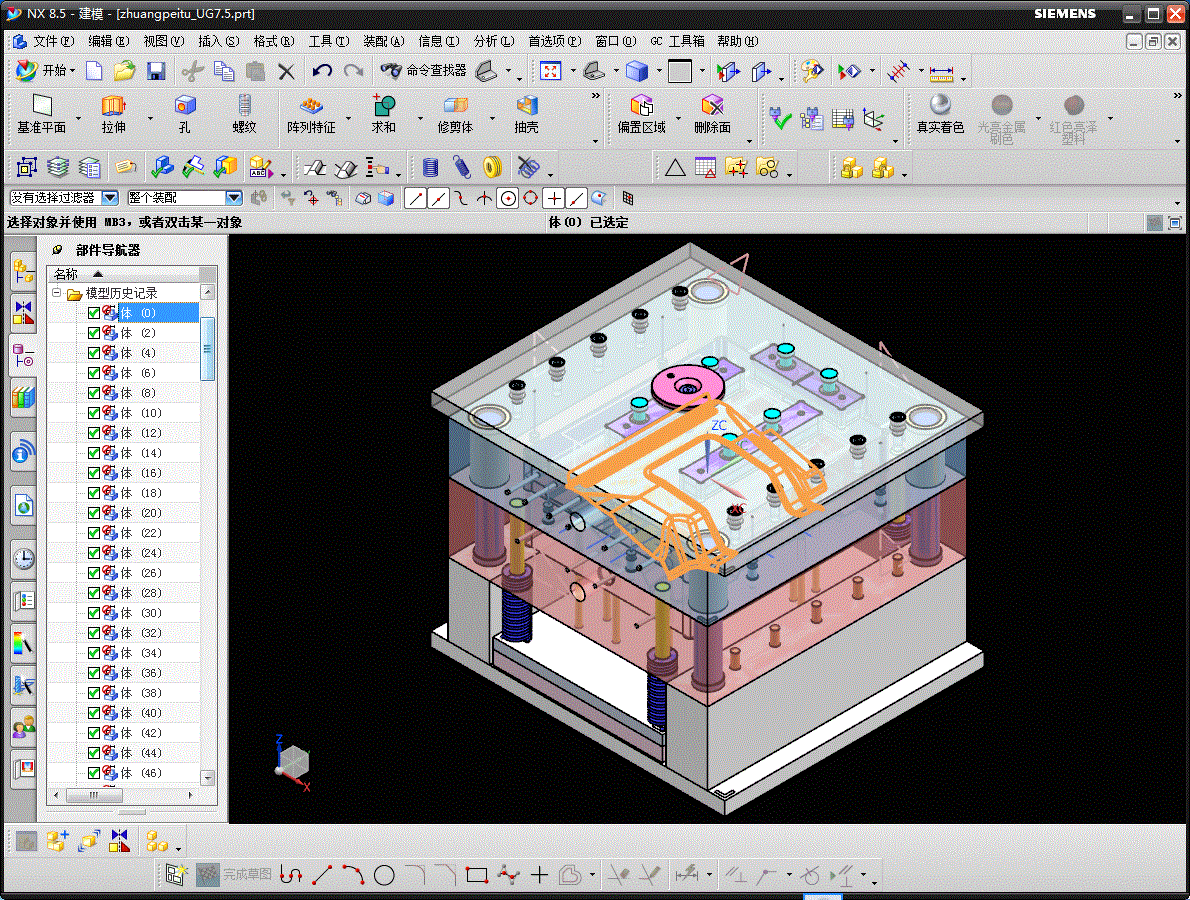Expand the 拉伸 dropdown arrow
The image size is (1190, 900).
(150, 118)
